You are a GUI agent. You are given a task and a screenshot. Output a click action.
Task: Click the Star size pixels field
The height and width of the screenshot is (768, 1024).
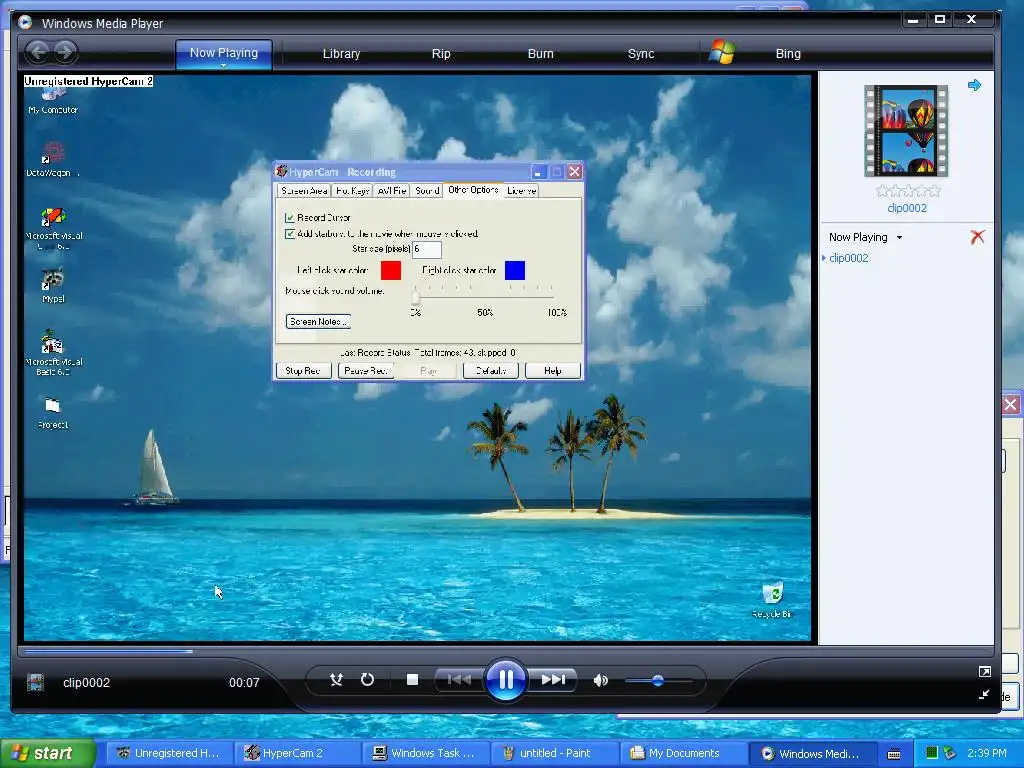click(427, 249)
